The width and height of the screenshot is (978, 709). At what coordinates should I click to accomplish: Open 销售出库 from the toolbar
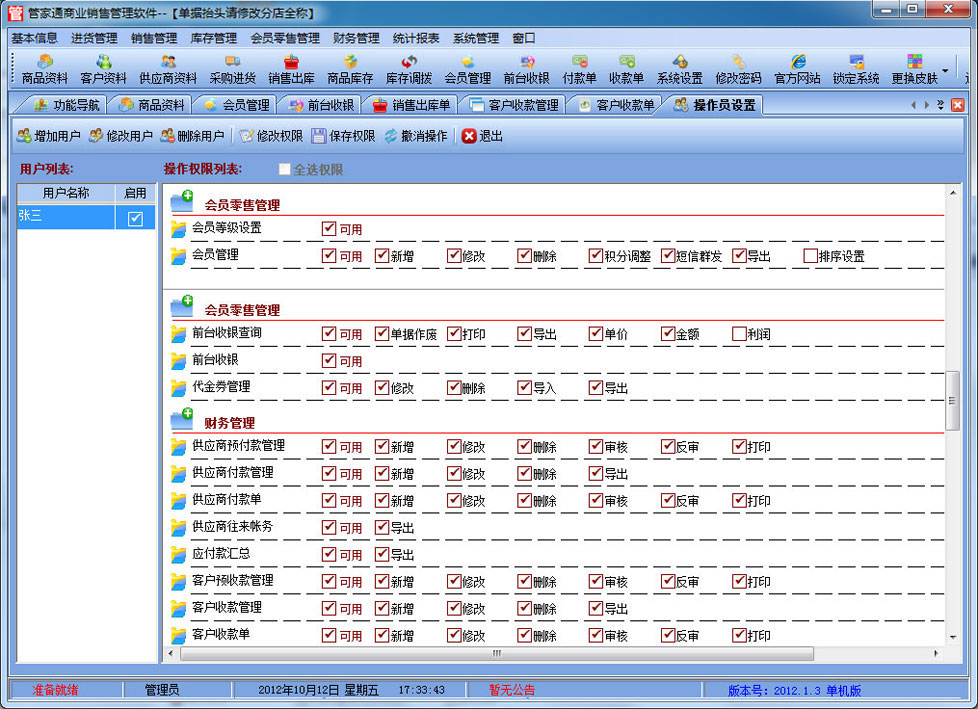pos(291,69)
